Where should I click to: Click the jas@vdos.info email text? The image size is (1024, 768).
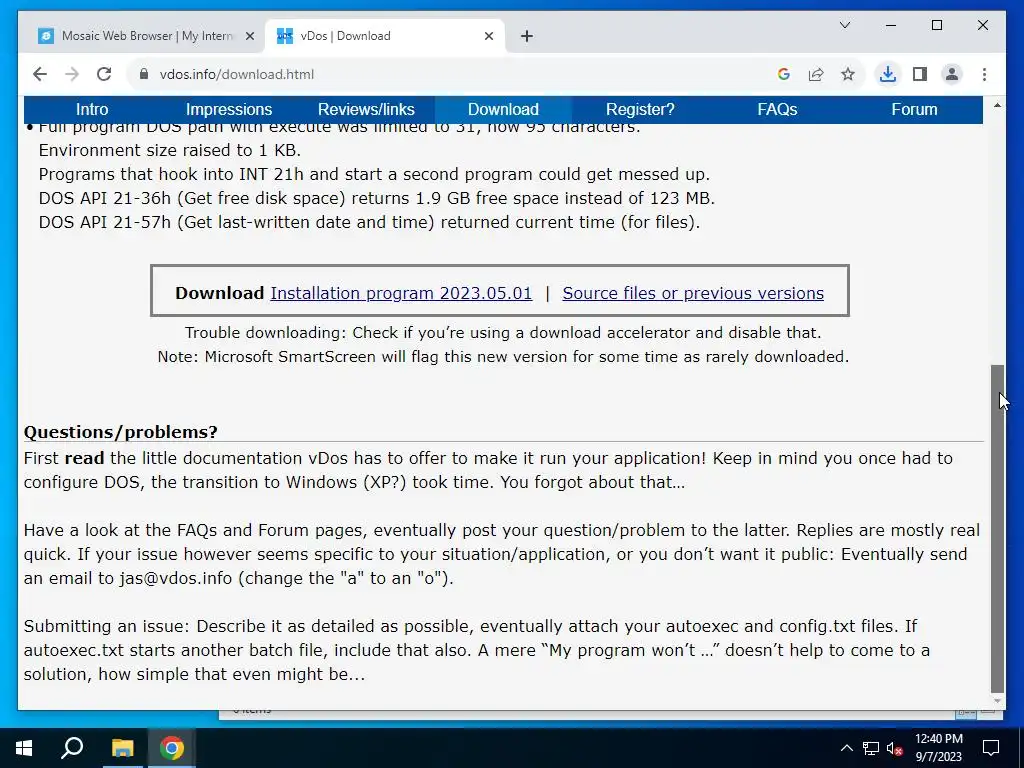(x=175, y=578)
